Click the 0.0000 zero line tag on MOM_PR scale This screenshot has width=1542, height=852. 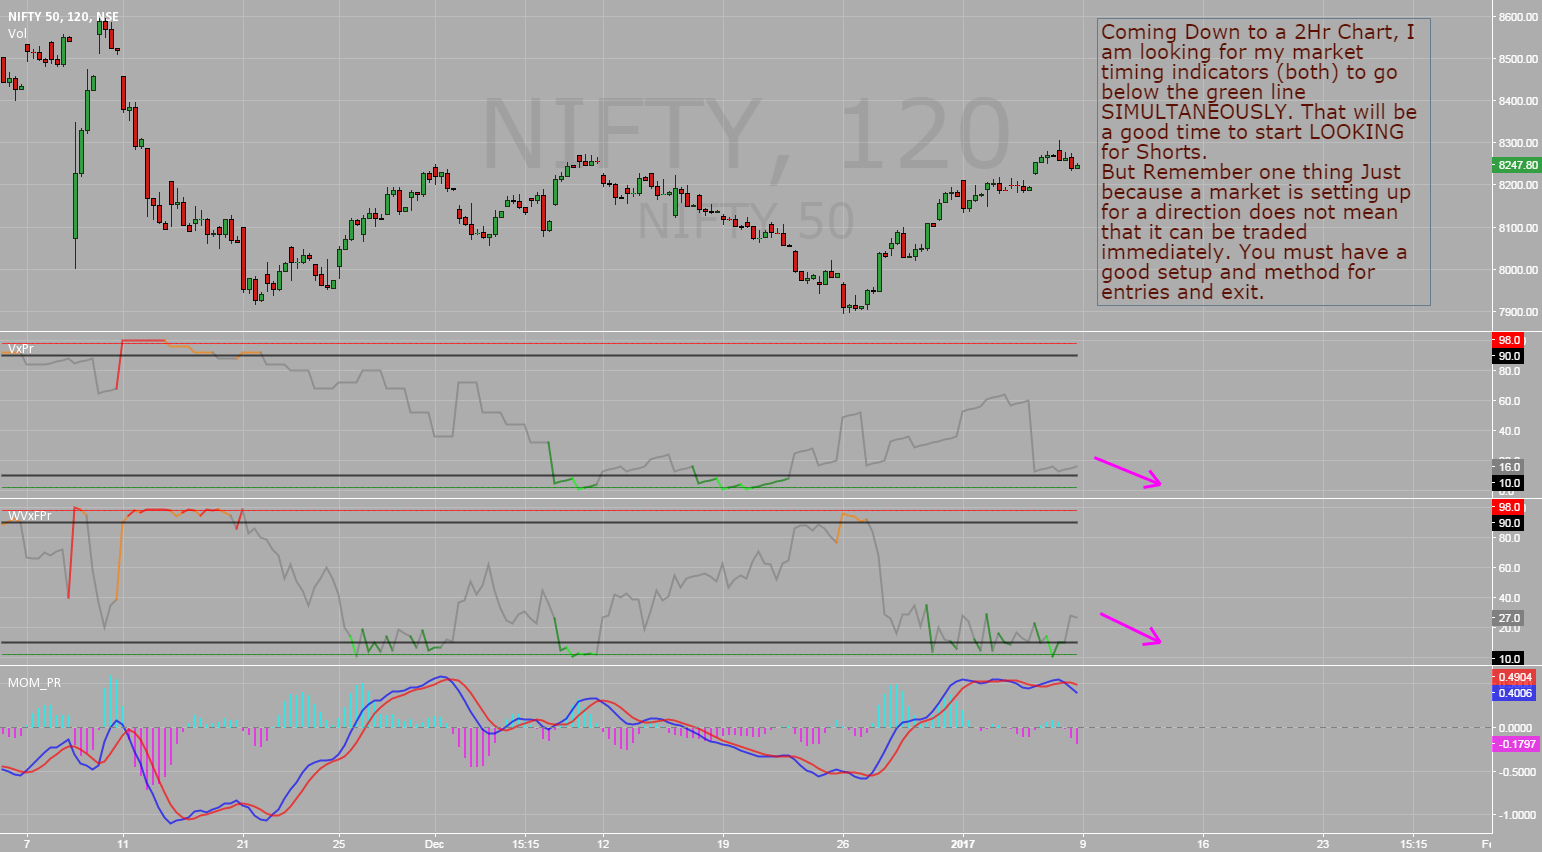pos(1510,726)
